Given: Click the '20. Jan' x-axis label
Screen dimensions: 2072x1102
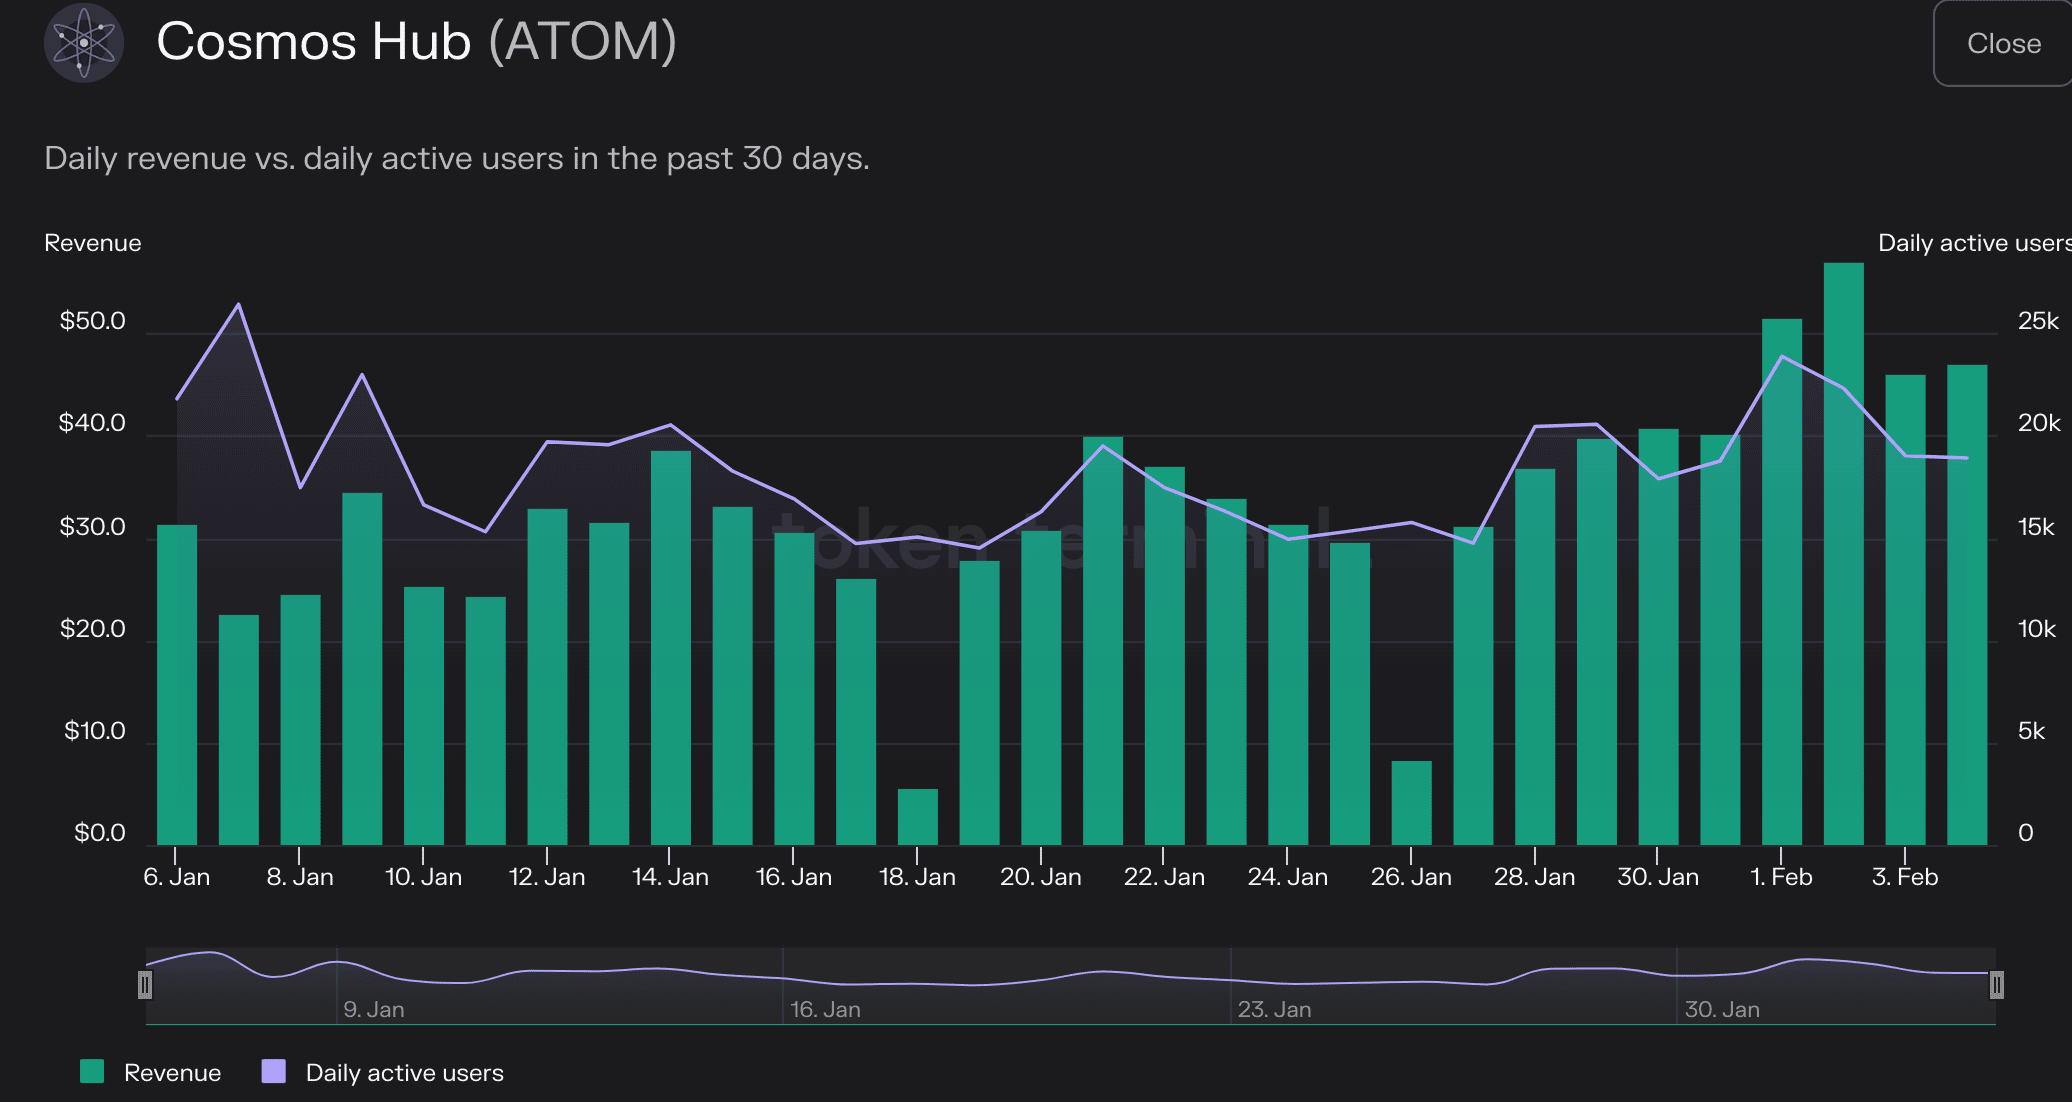Looking at the screenshot, I should 1041,877.
